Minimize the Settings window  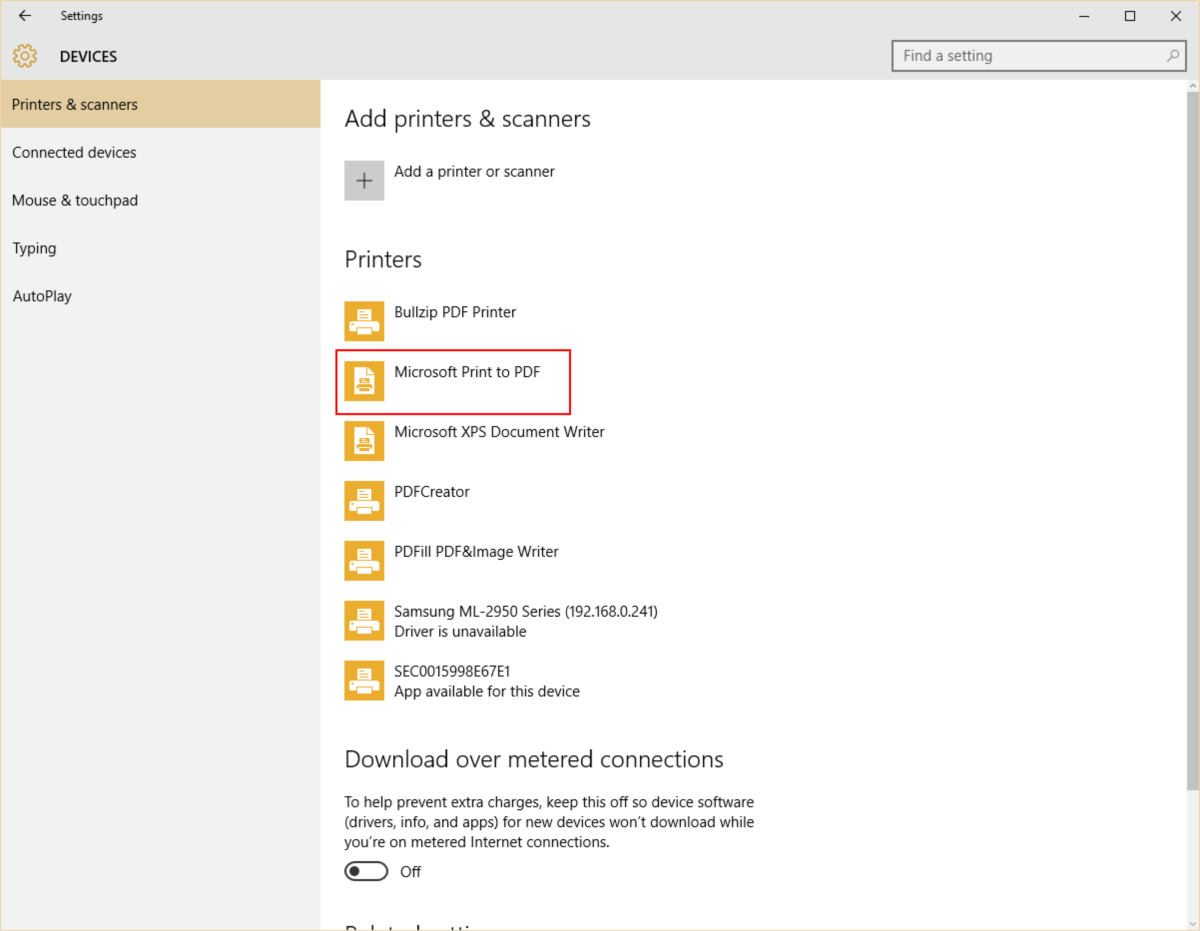(x=1084, y=16)
